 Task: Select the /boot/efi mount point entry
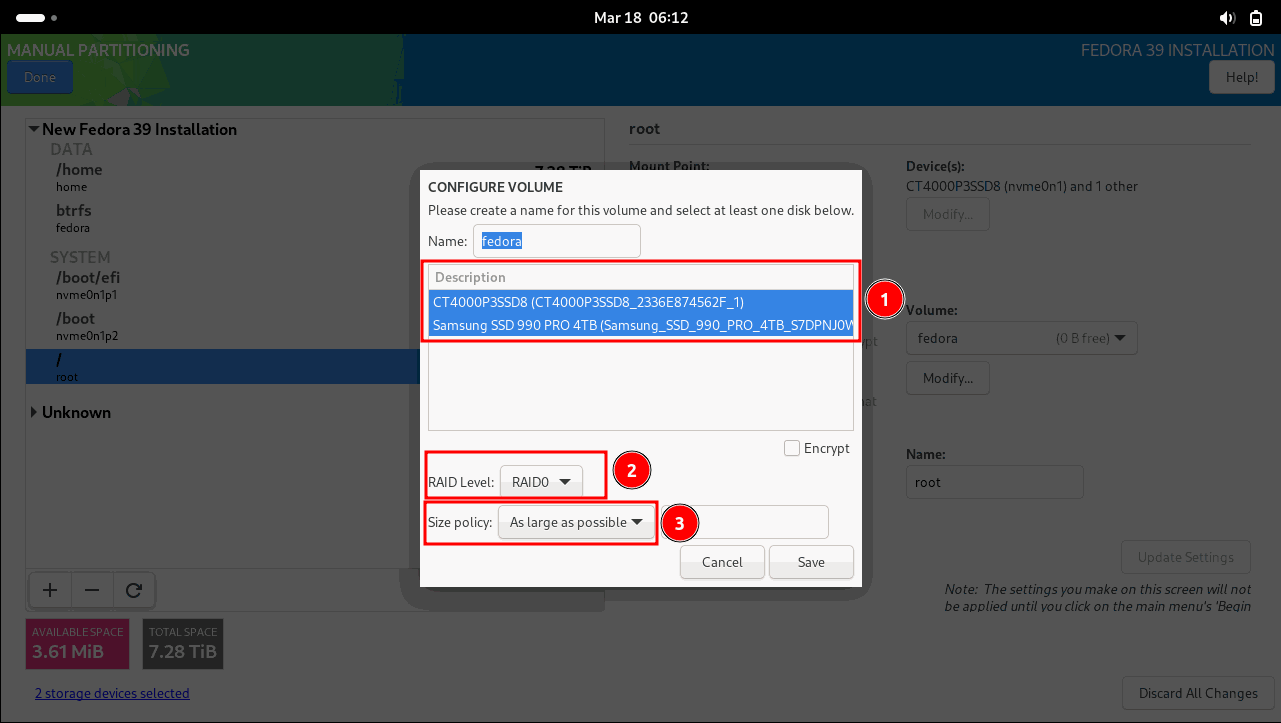click(88, 284)
